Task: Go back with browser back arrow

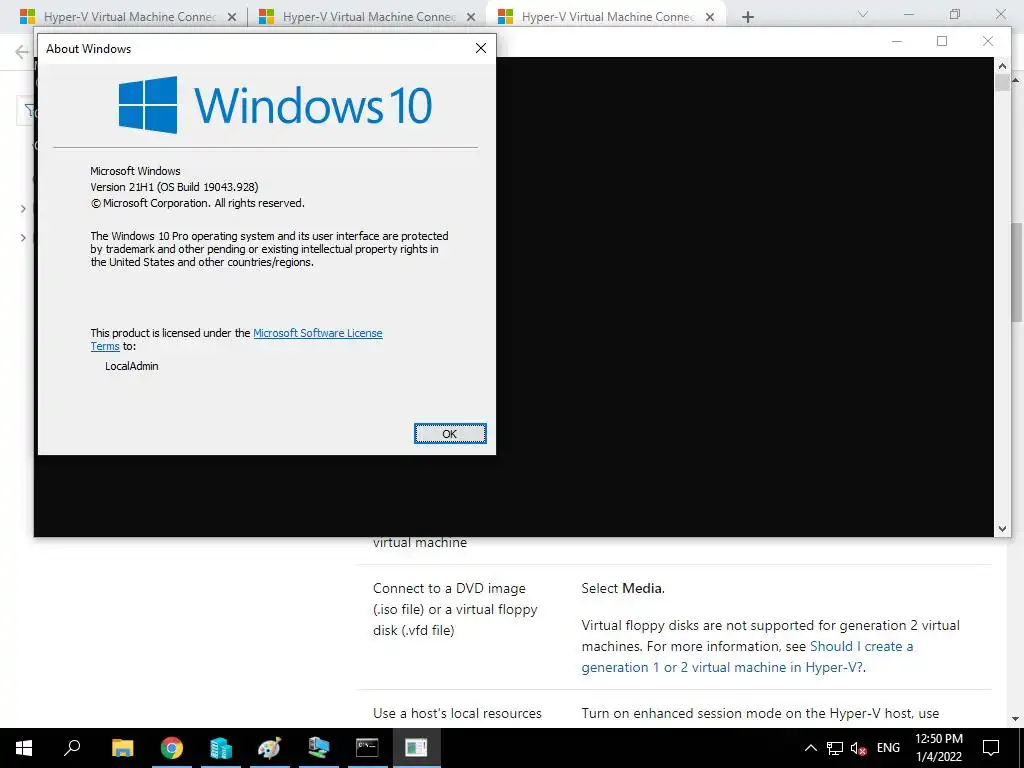Action: point(22,52)
